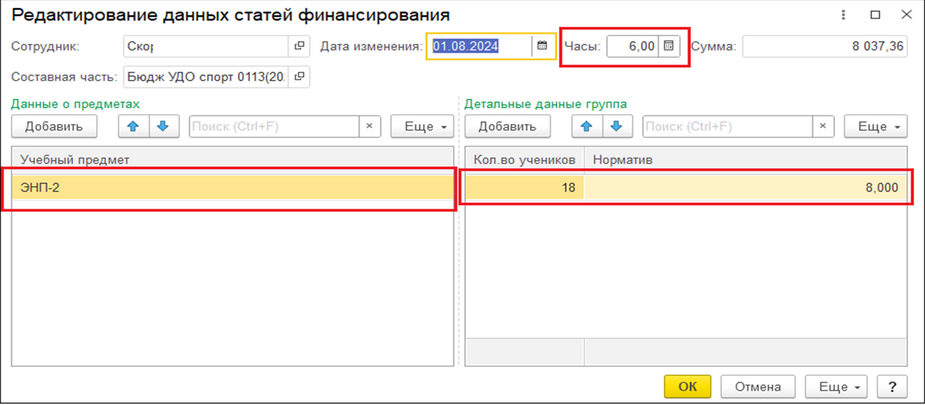This screenshot has height=405, width=925.
Task: Open calculator icon in Часы field
Action: tap(669, 46)
